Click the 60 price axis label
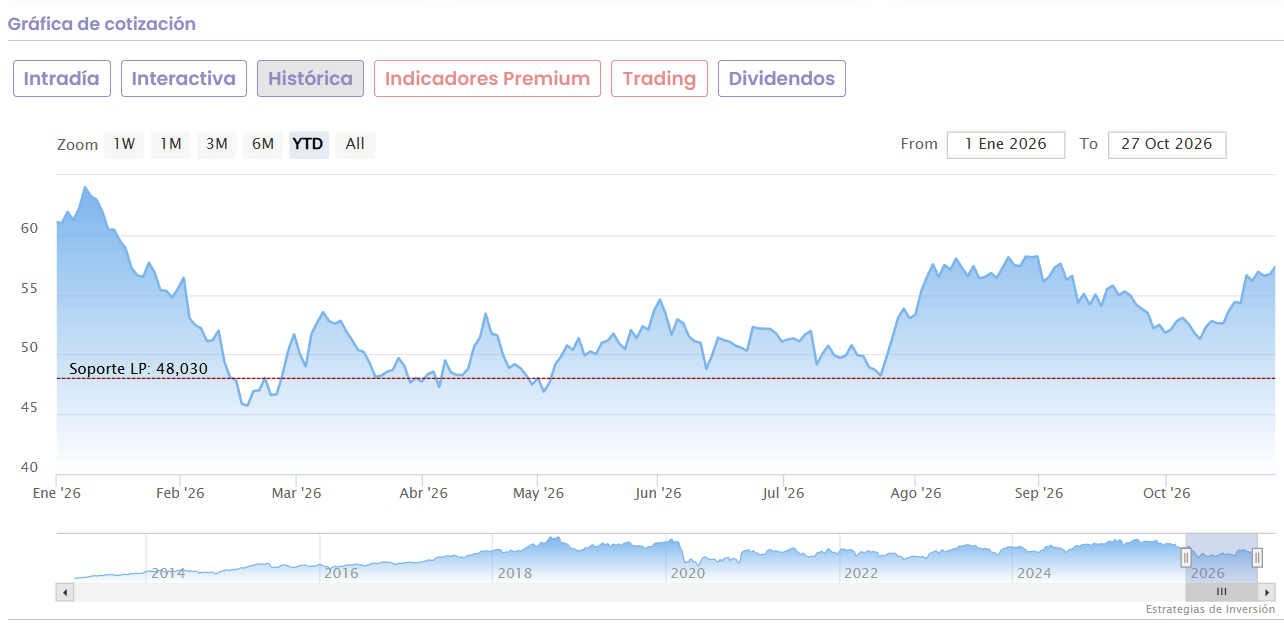This screenshot has height=631, width=1284. [x=29, y=228]
